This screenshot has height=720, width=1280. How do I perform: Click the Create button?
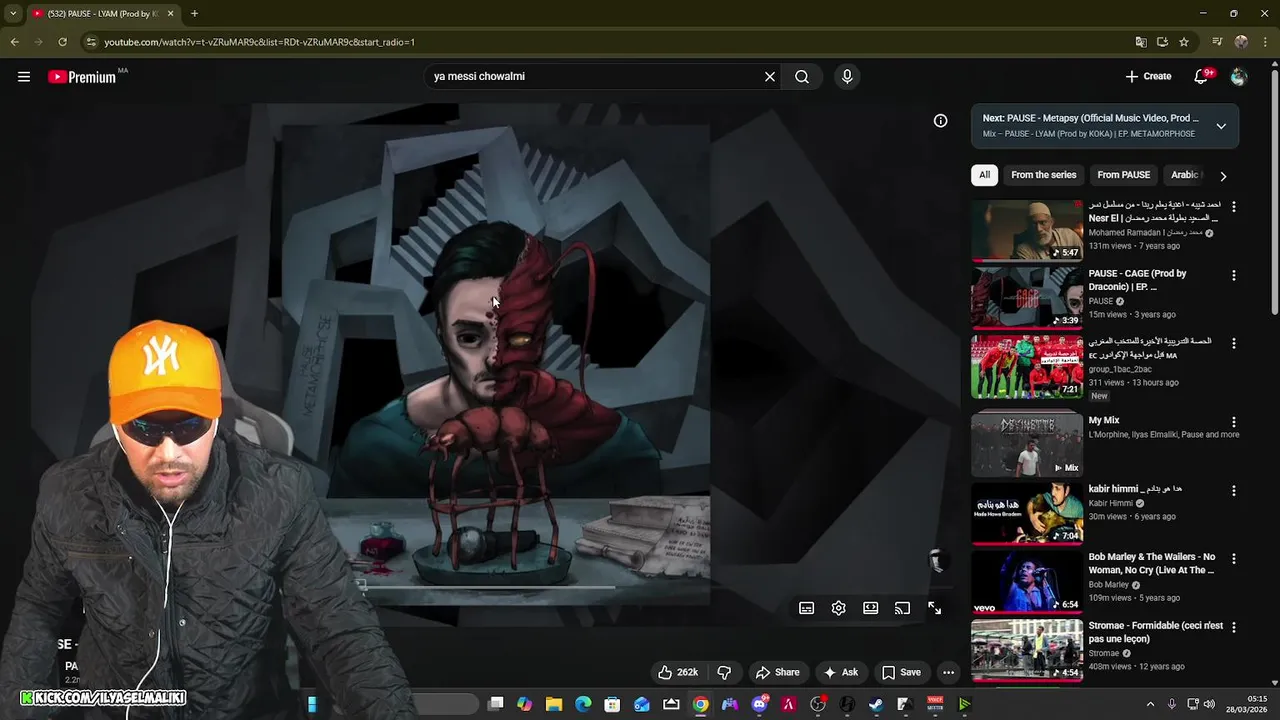pyautogui.click(x=1148, y=76)
